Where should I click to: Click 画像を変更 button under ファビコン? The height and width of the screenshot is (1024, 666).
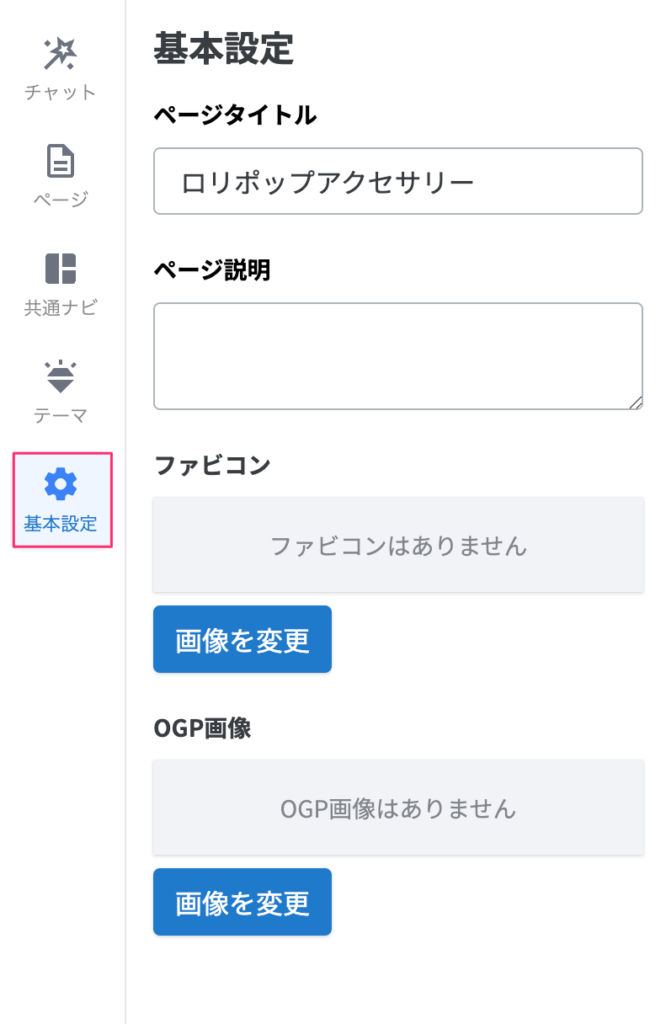point(242,639)
